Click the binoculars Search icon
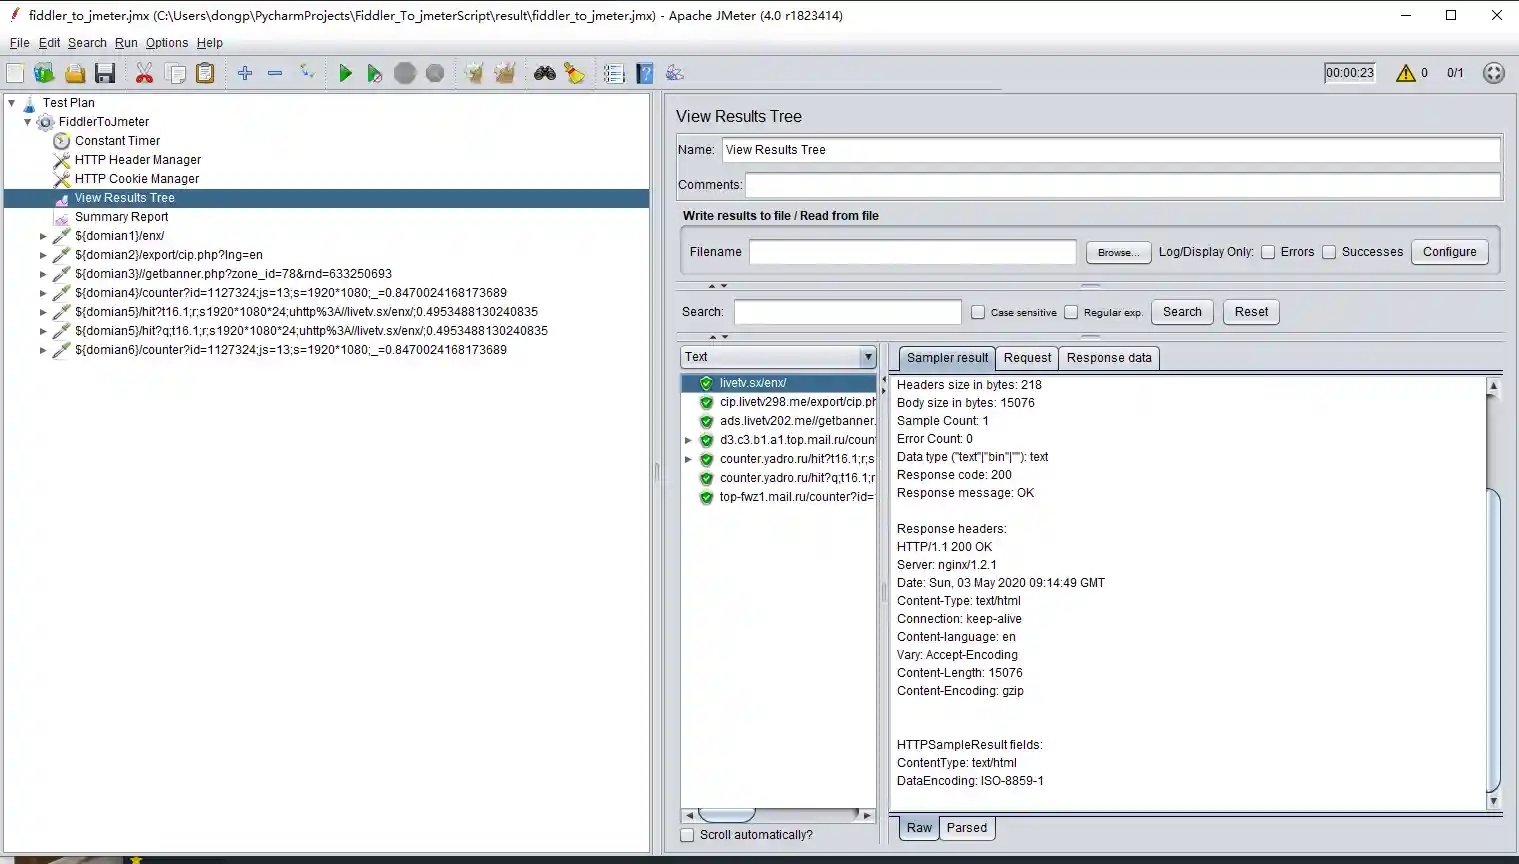Image resolution: width=1519 pixels, height=864 pixels. click(x=544, y=73)
